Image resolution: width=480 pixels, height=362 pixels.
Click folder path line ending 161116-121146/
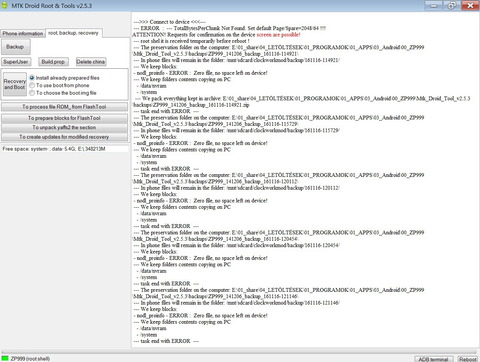[237, 303]
